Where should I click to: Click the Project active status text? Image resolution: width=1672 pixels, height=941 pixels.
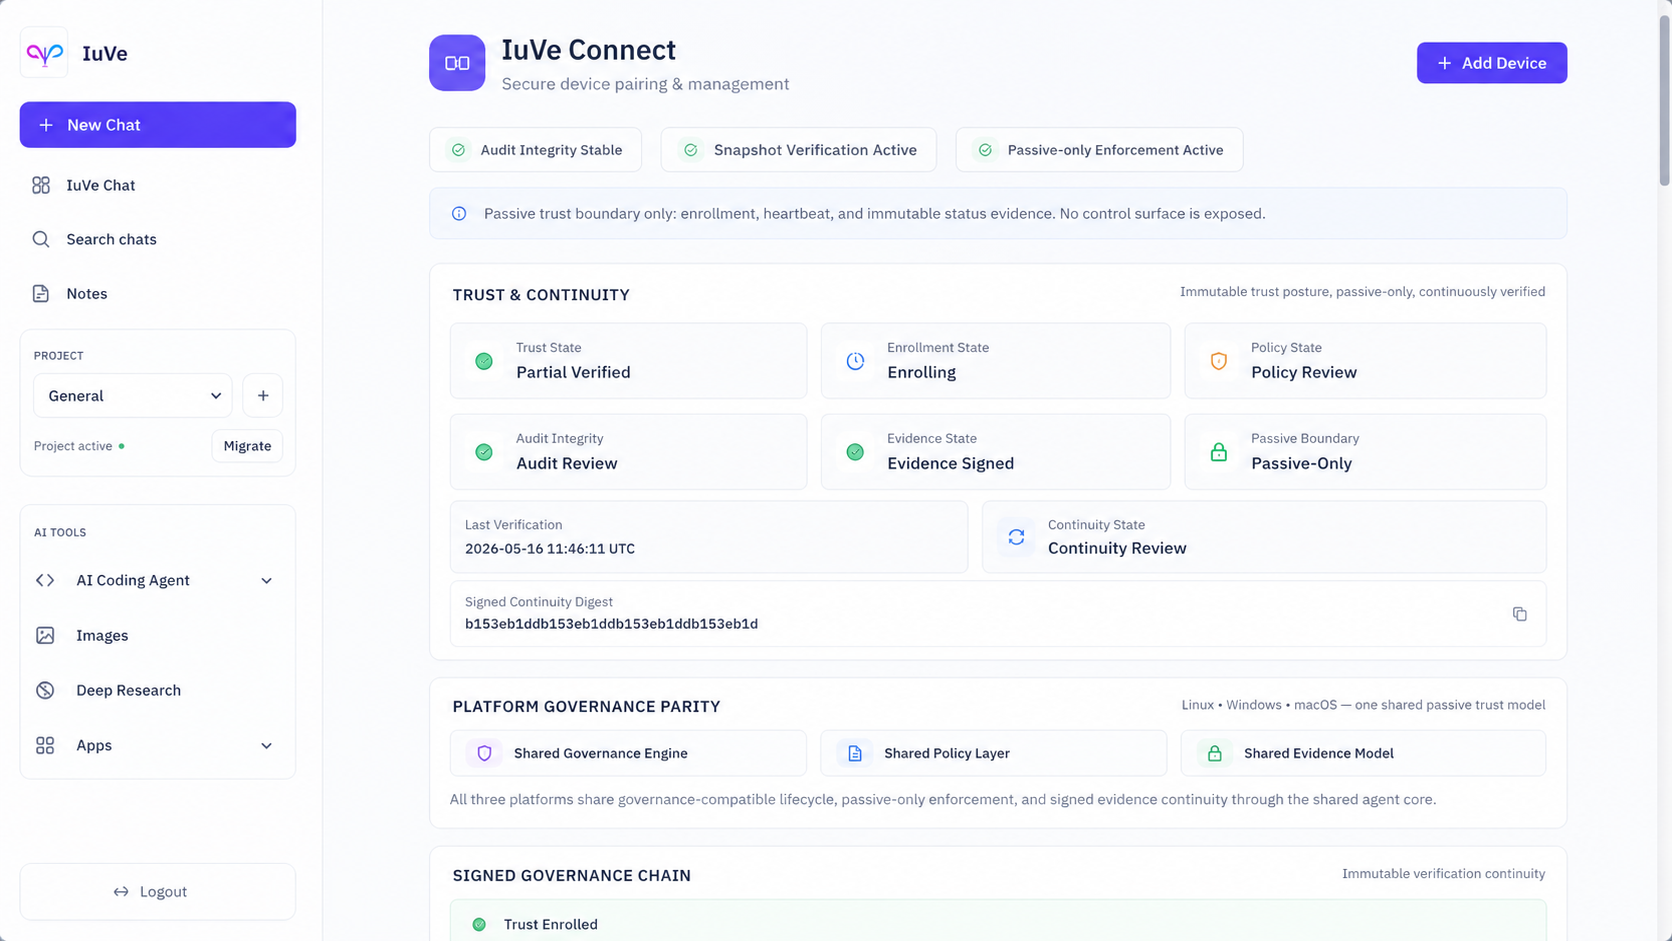(73, 446)
